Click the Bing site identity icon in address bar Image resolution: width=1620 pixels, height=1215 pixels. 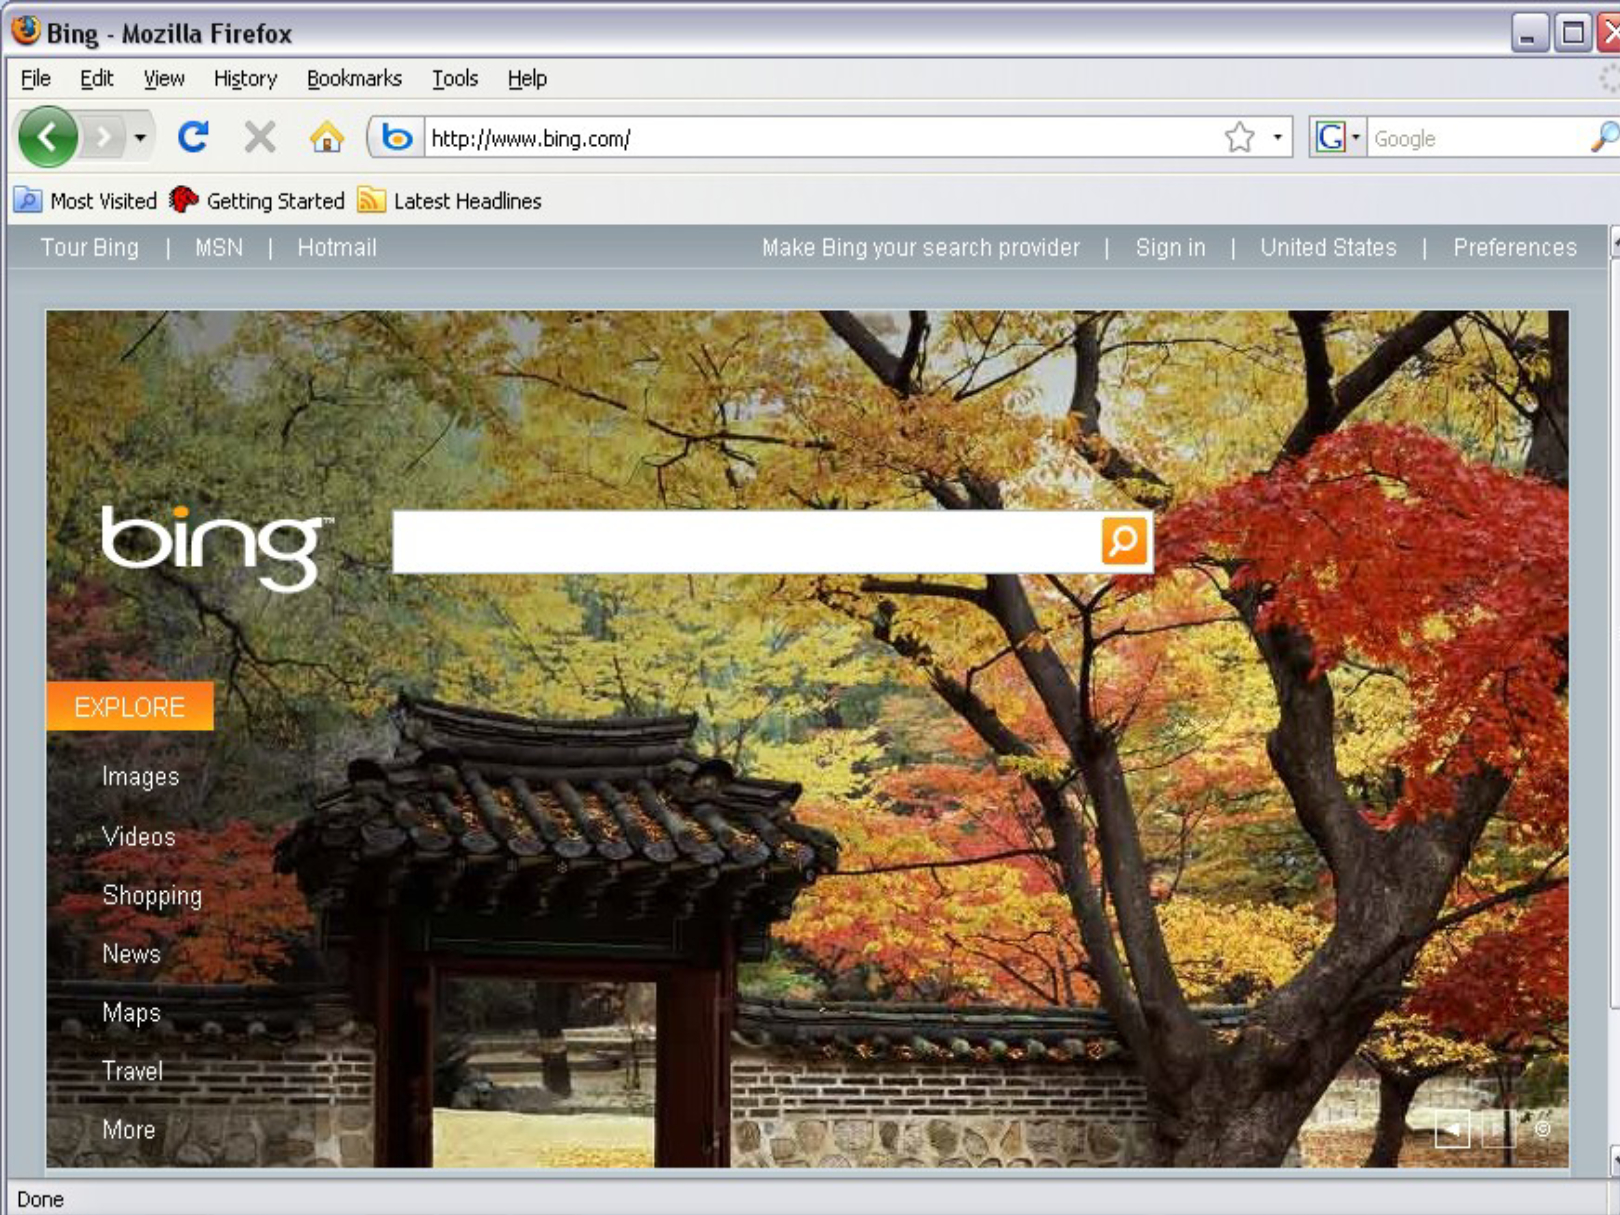click(397, 138)
